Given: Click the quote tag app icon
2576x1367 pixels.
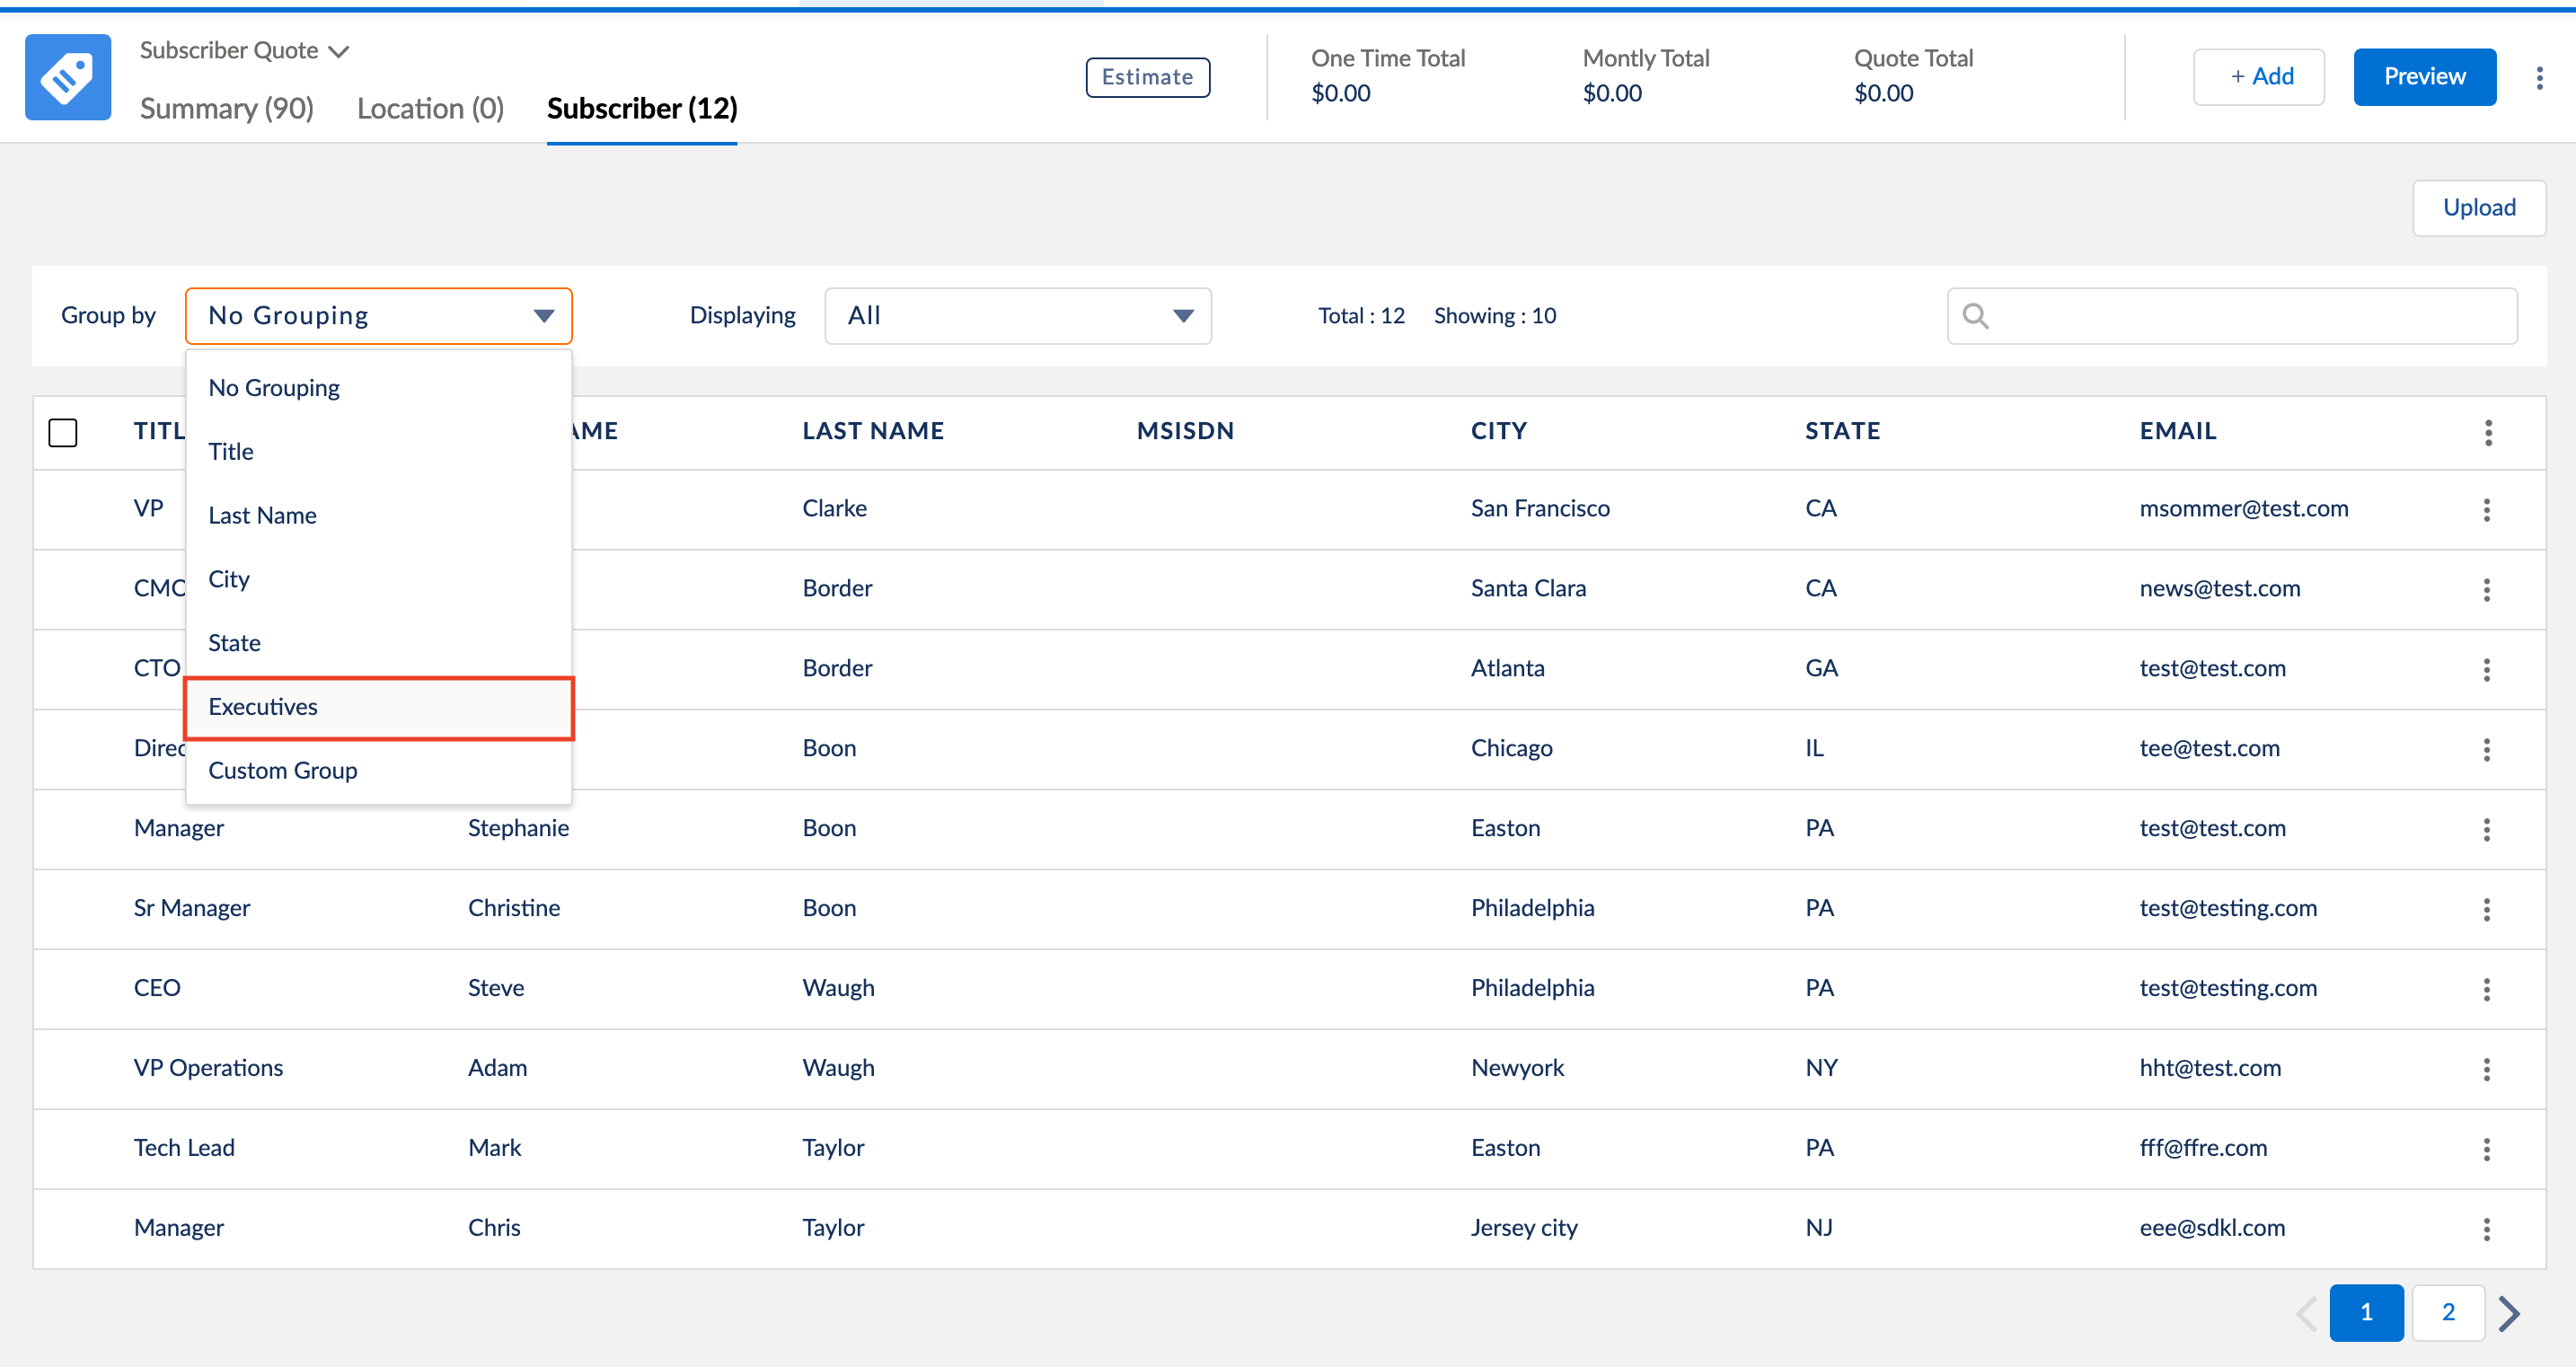Looking at the screenshot, I should pyautogui.click(x=68, y=77).
